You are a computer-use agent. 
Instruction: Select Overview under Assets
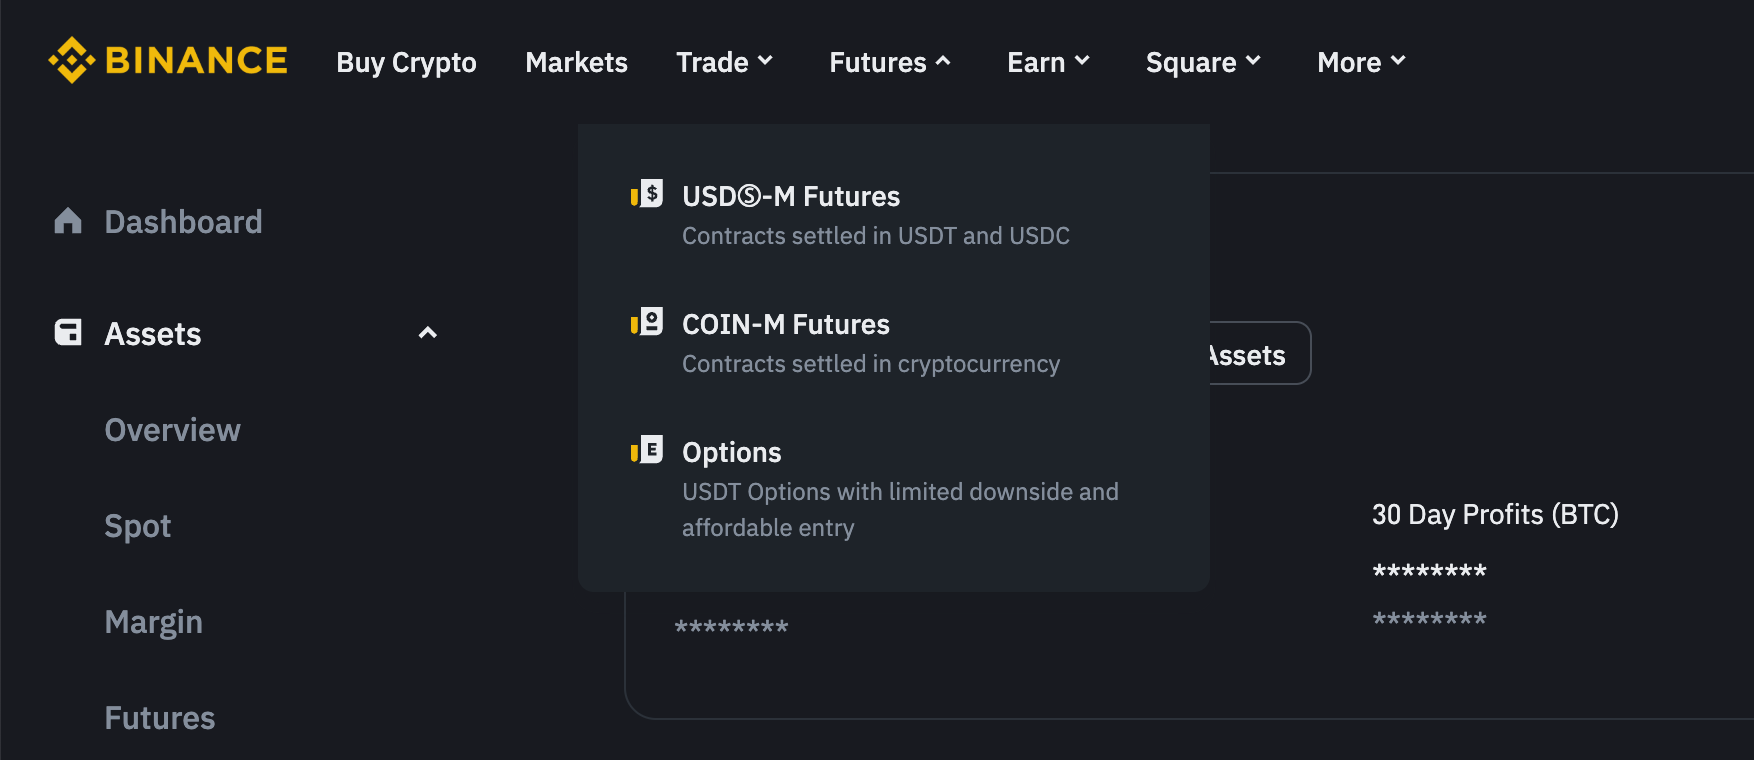click(x=172, y=430)
